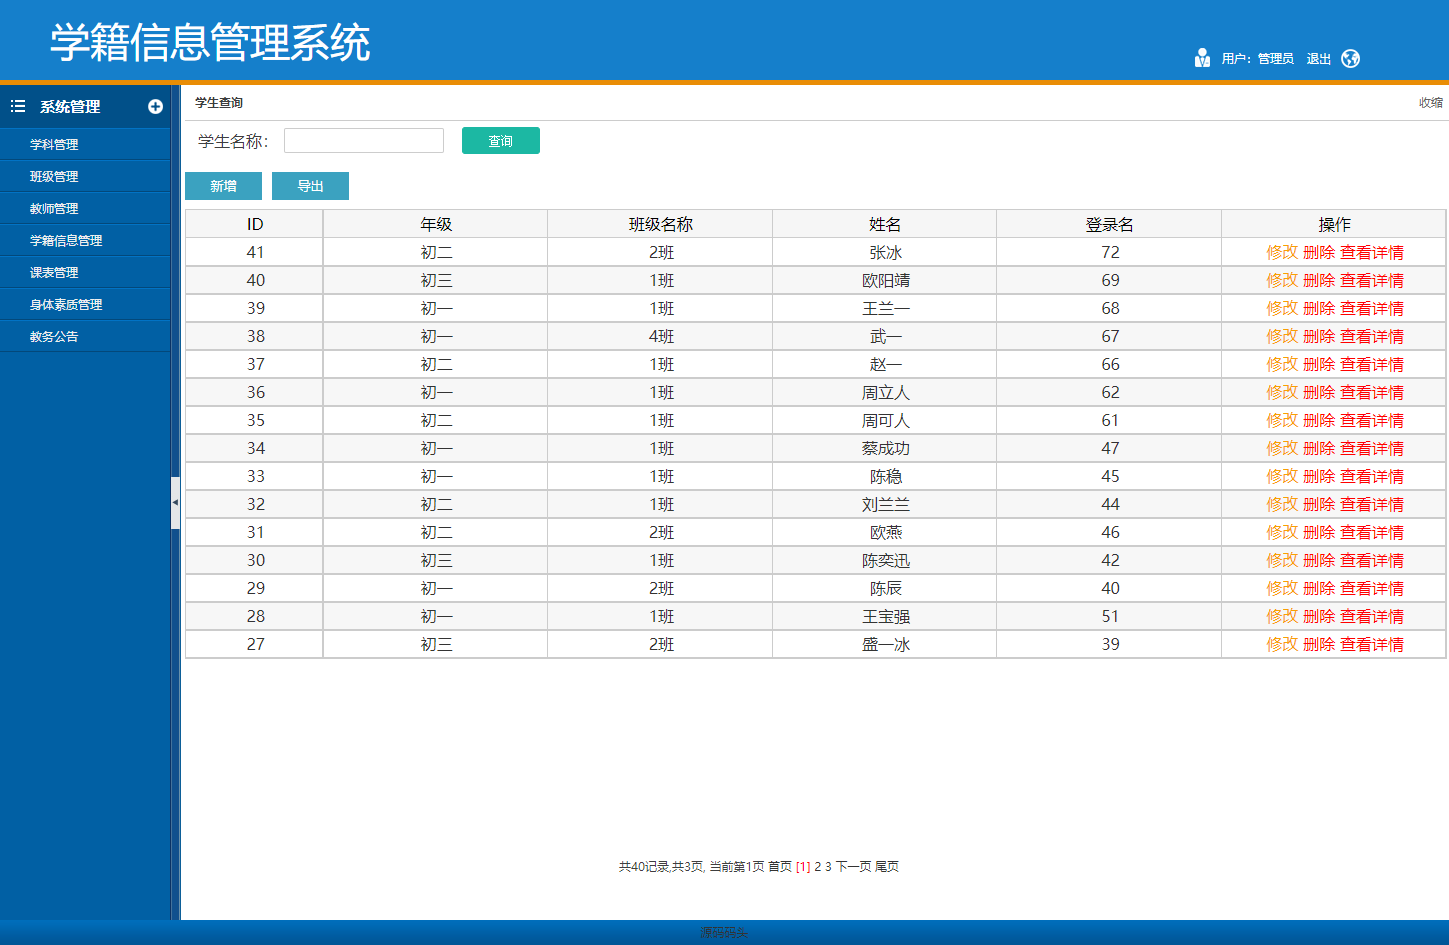Click inside the 学生名称 input field

click(363, 140)
